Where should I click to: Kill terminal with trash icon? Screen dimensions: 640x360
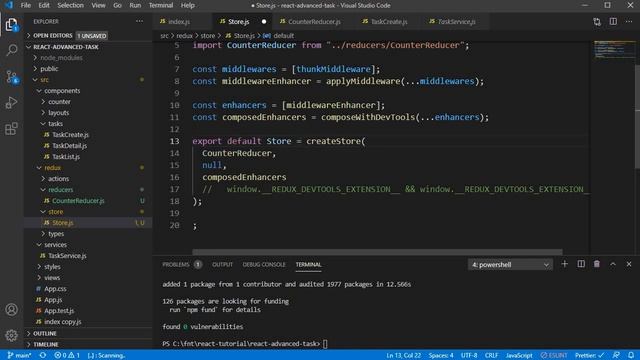(x=597, y=264)
